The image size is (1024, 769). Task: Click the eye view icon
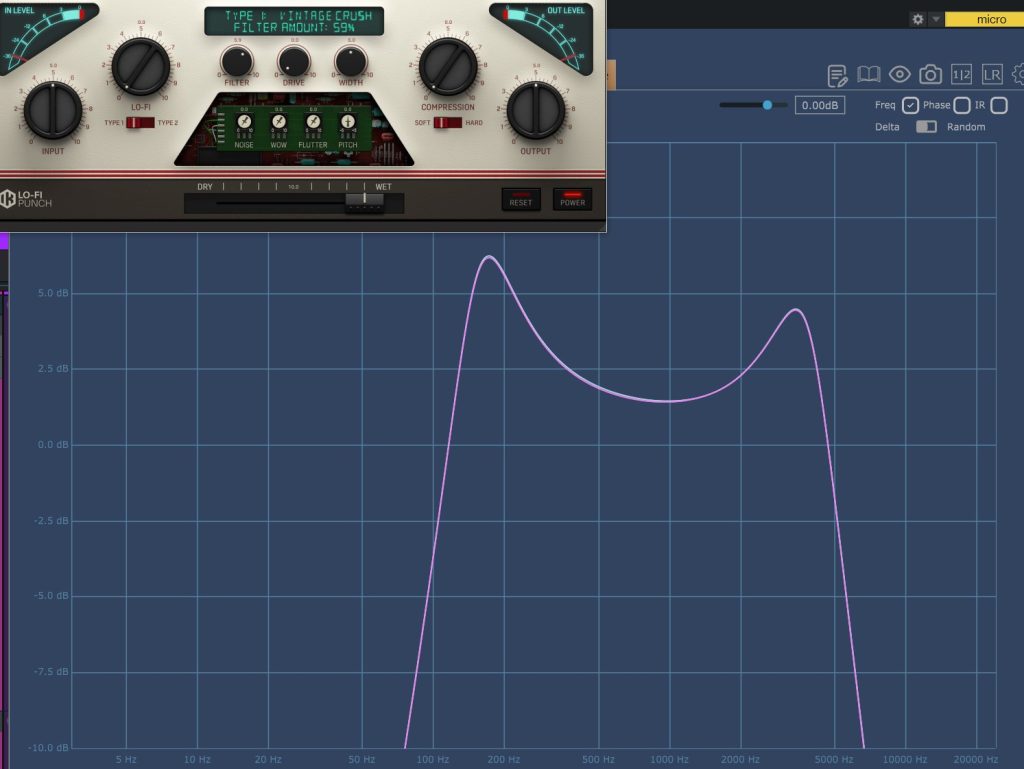(899, 74)
